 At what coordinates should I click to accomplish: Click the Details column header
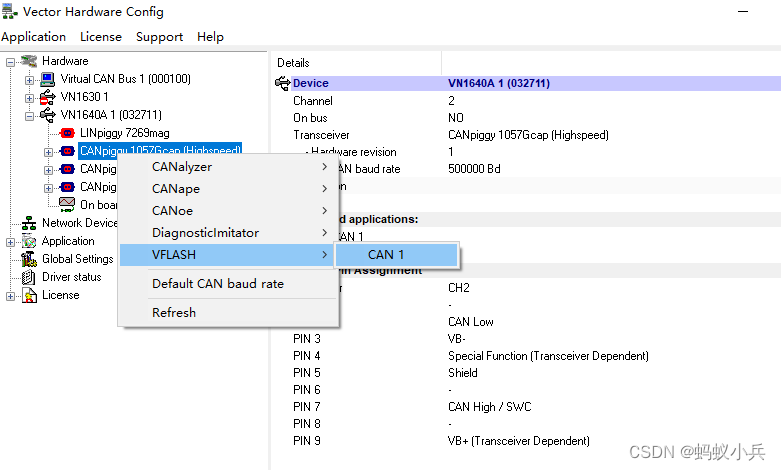[294, 63]
